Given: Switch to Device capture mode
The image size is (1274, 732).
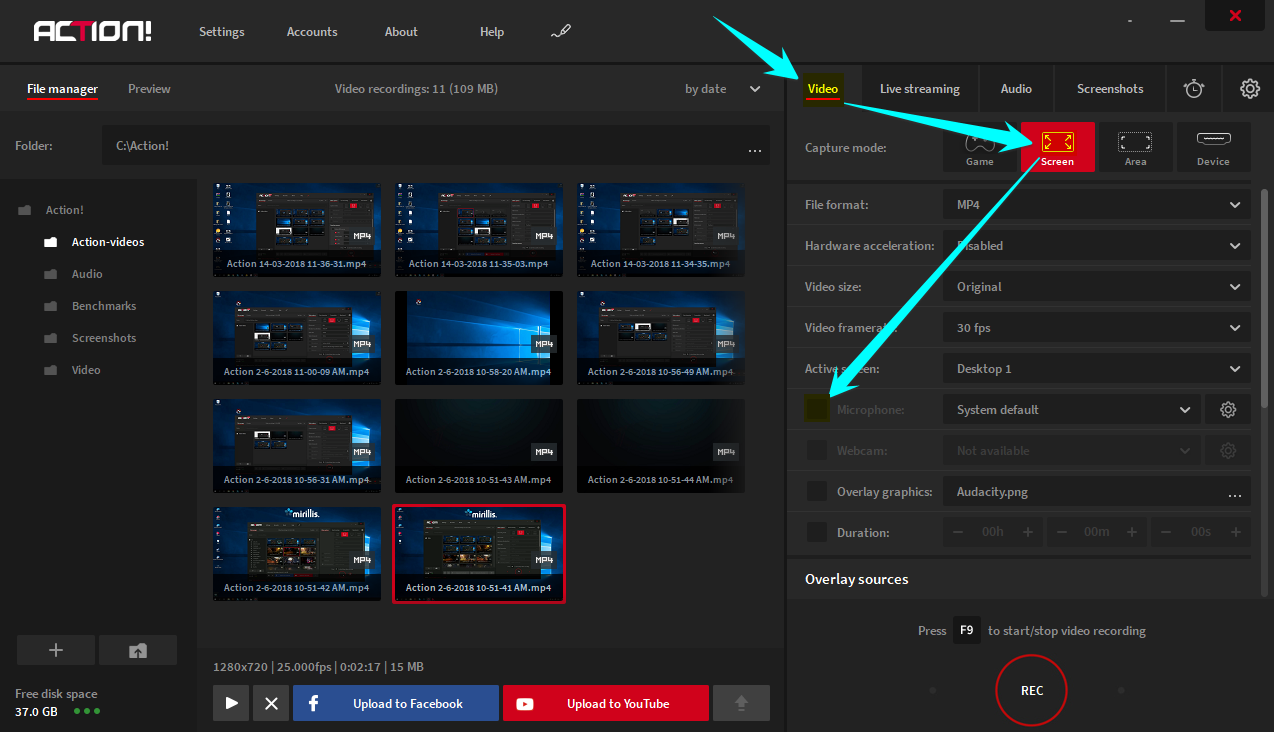Looking at the screenshot, I should (x=1213, y=147).
